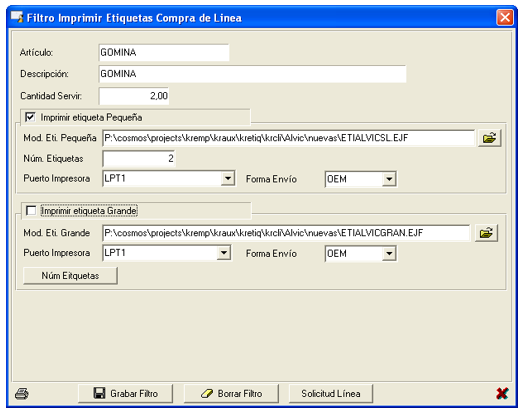Open Puerto Impresora dropdown for large label

[224, 253]
